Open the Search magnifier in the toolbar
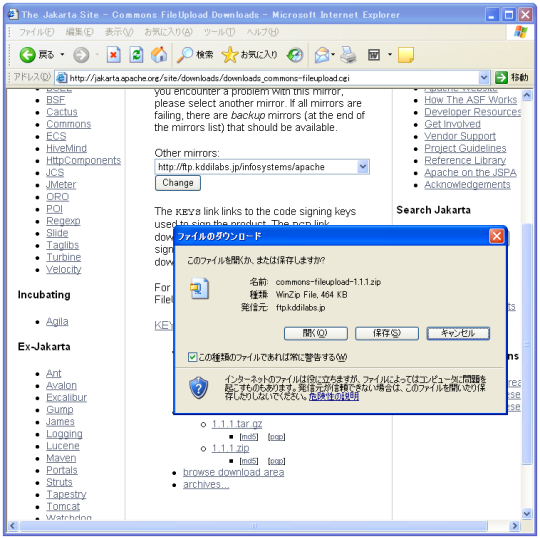Screen dimensions: 540x539 click(x=185, y=55)
